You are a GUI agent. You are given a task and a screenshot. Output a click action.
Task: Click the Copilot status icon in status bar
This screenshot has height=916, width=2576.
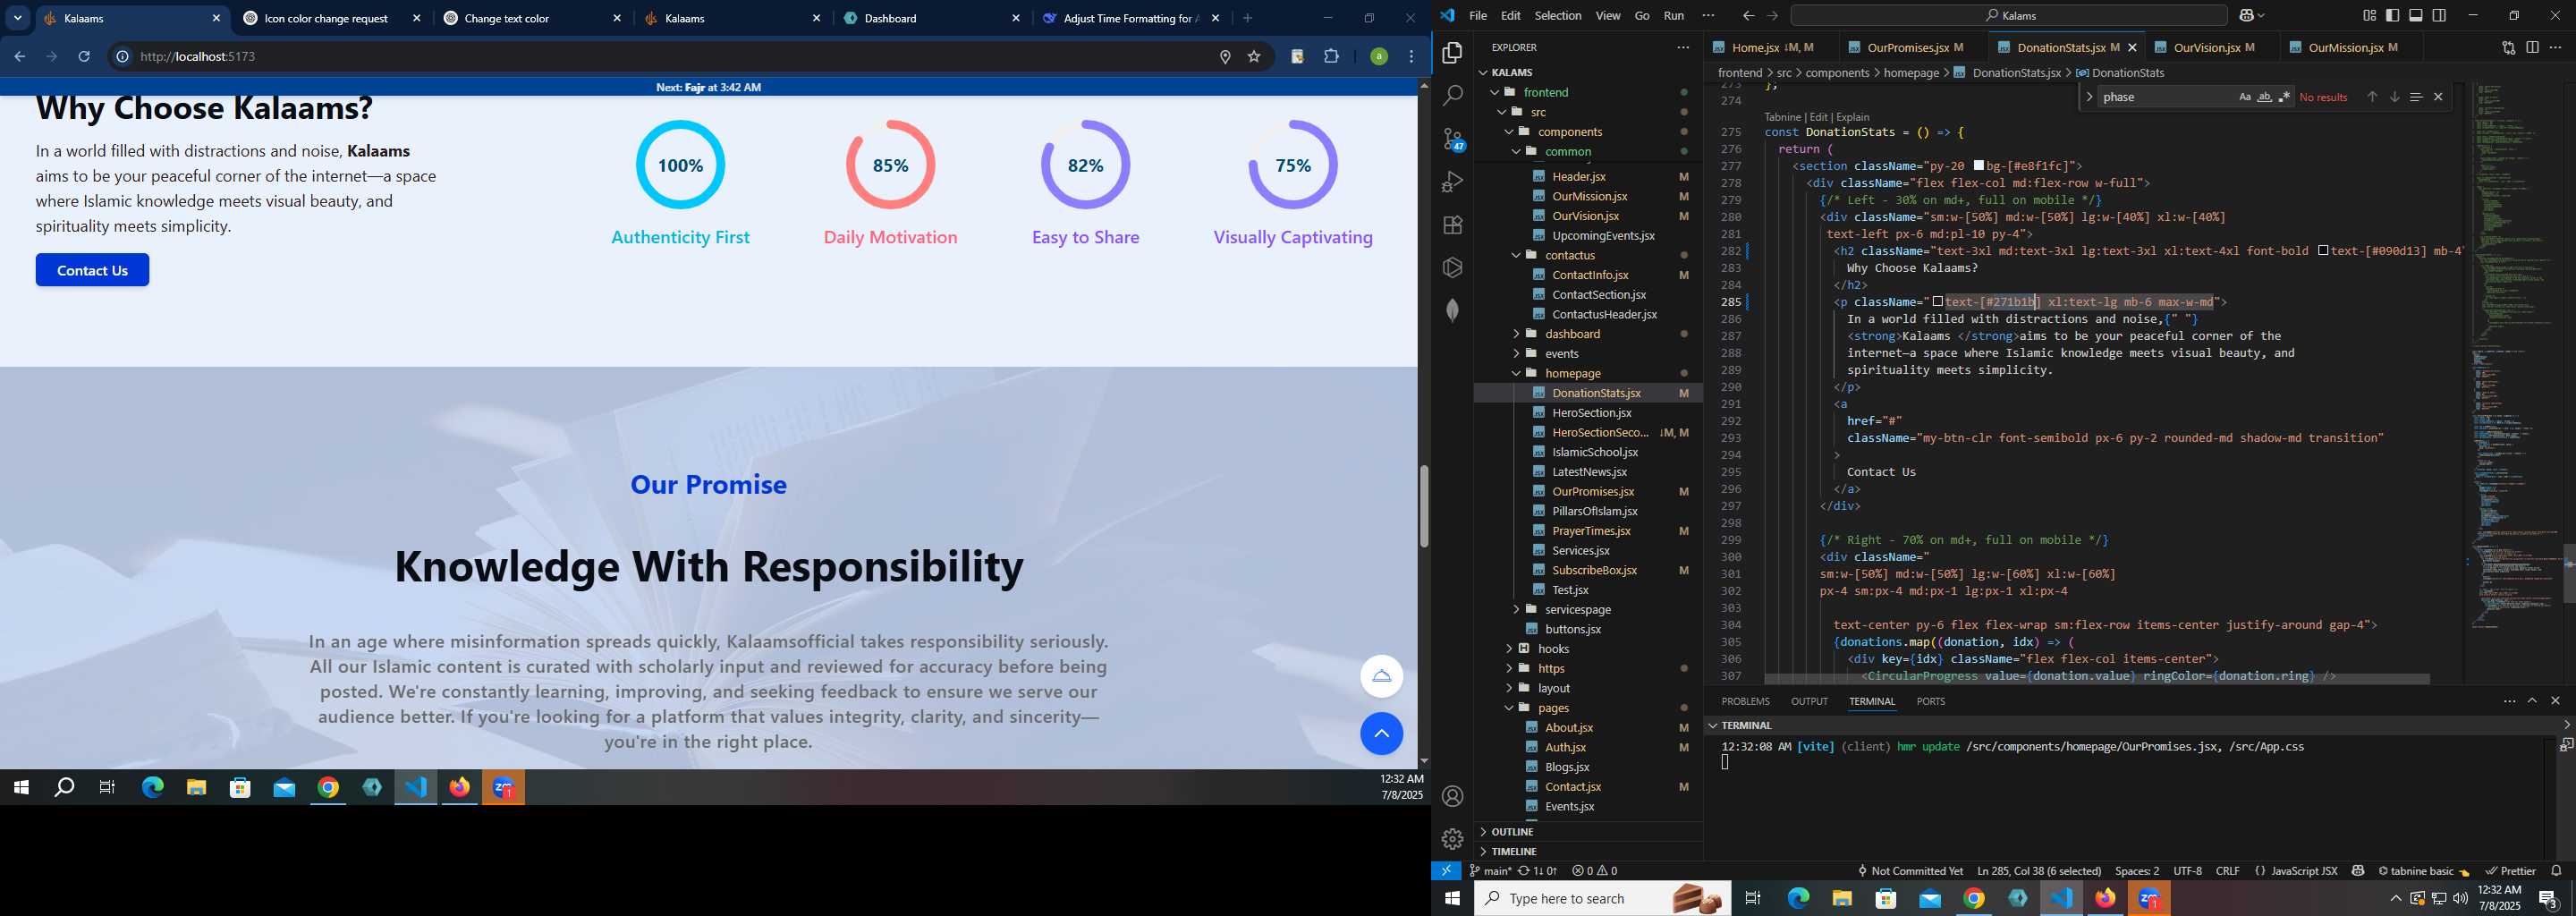tap(2357, 870)
